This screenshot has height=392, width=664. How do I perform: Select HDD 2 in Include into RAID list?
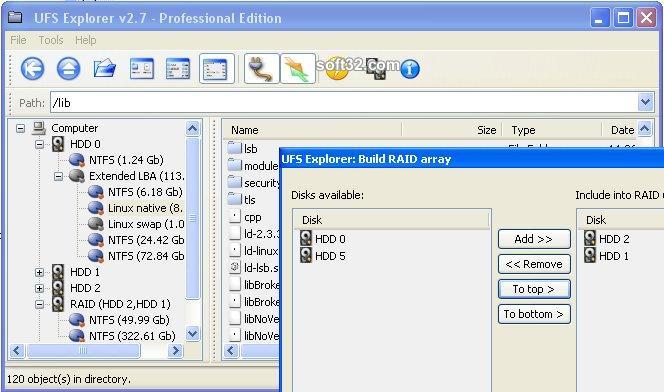(606, 239)
